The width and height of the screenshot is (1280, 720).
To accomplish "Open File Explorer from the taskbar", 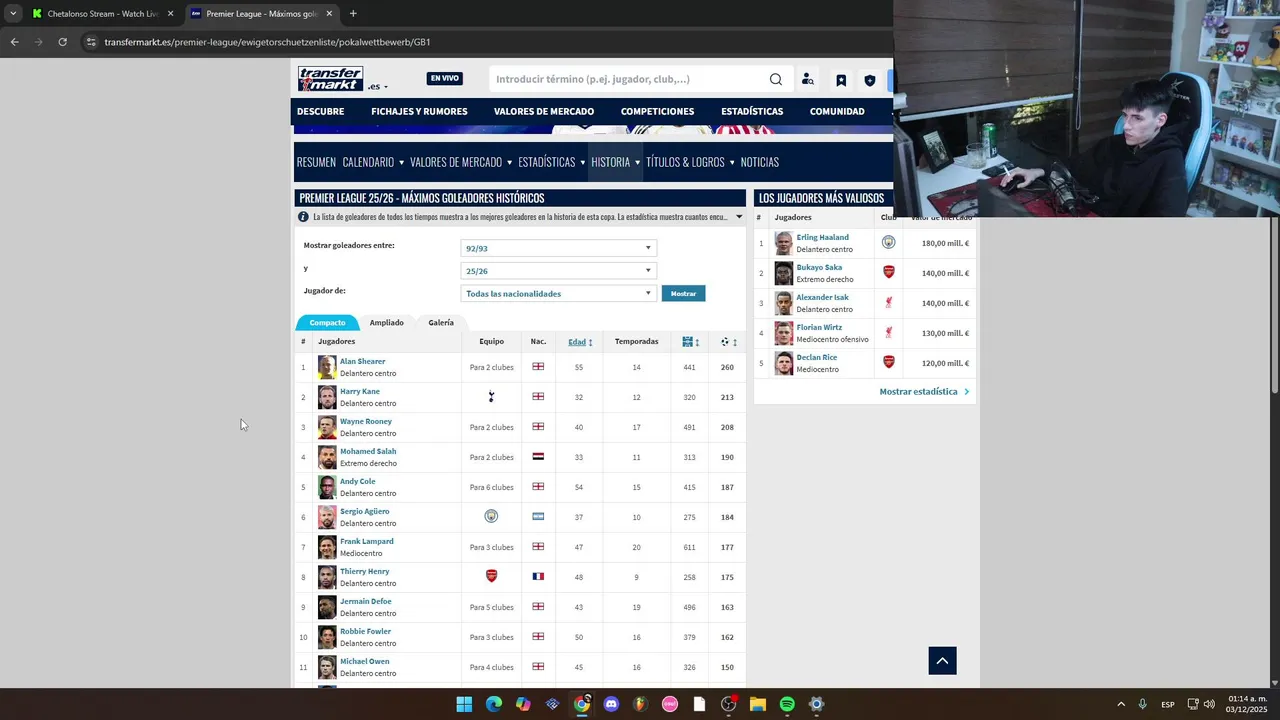I will [x=758, y=704].
